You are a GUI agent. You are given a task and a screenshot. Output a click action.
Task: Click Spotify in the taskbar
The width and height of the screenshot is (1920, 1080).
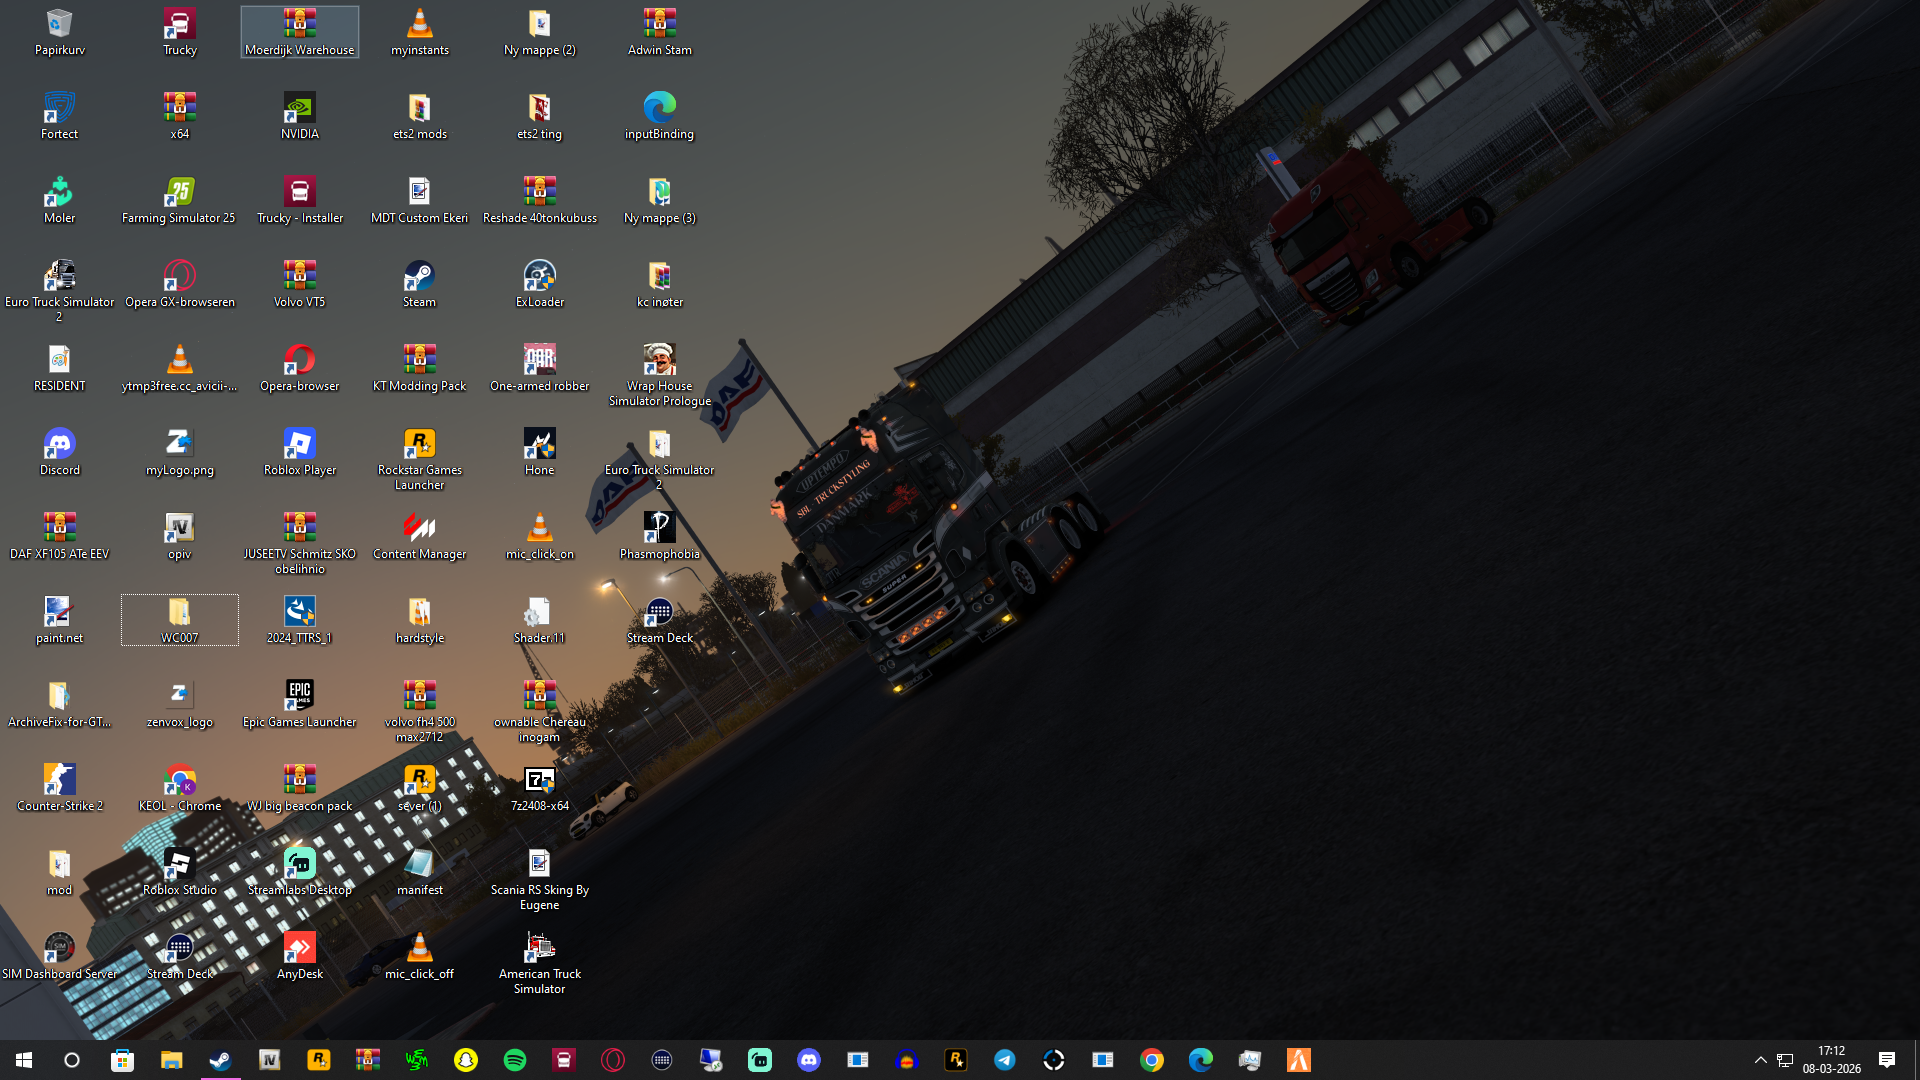coord(515,1060)
